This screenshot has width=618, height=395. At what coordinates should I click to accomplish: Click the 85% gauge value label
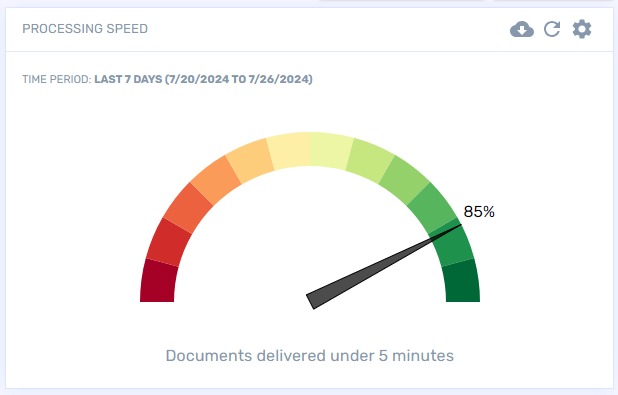point(479,212)
